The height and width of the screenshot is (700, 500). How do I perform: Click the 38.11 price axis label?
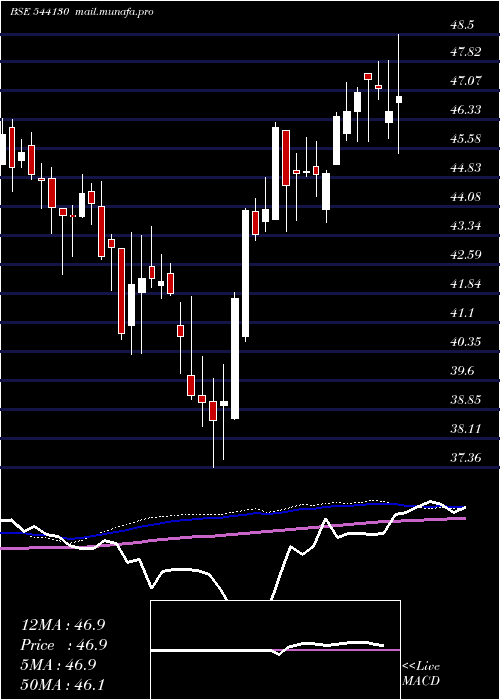click(465, 429)
